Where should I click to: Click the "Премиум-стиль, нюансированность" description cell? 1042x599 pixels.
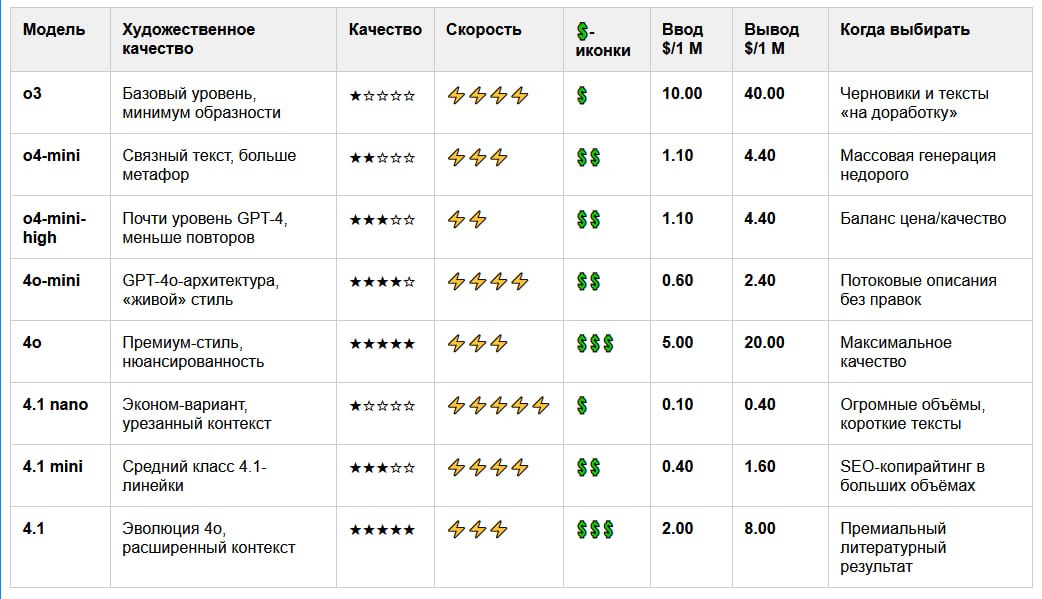[x=193, y=352]
